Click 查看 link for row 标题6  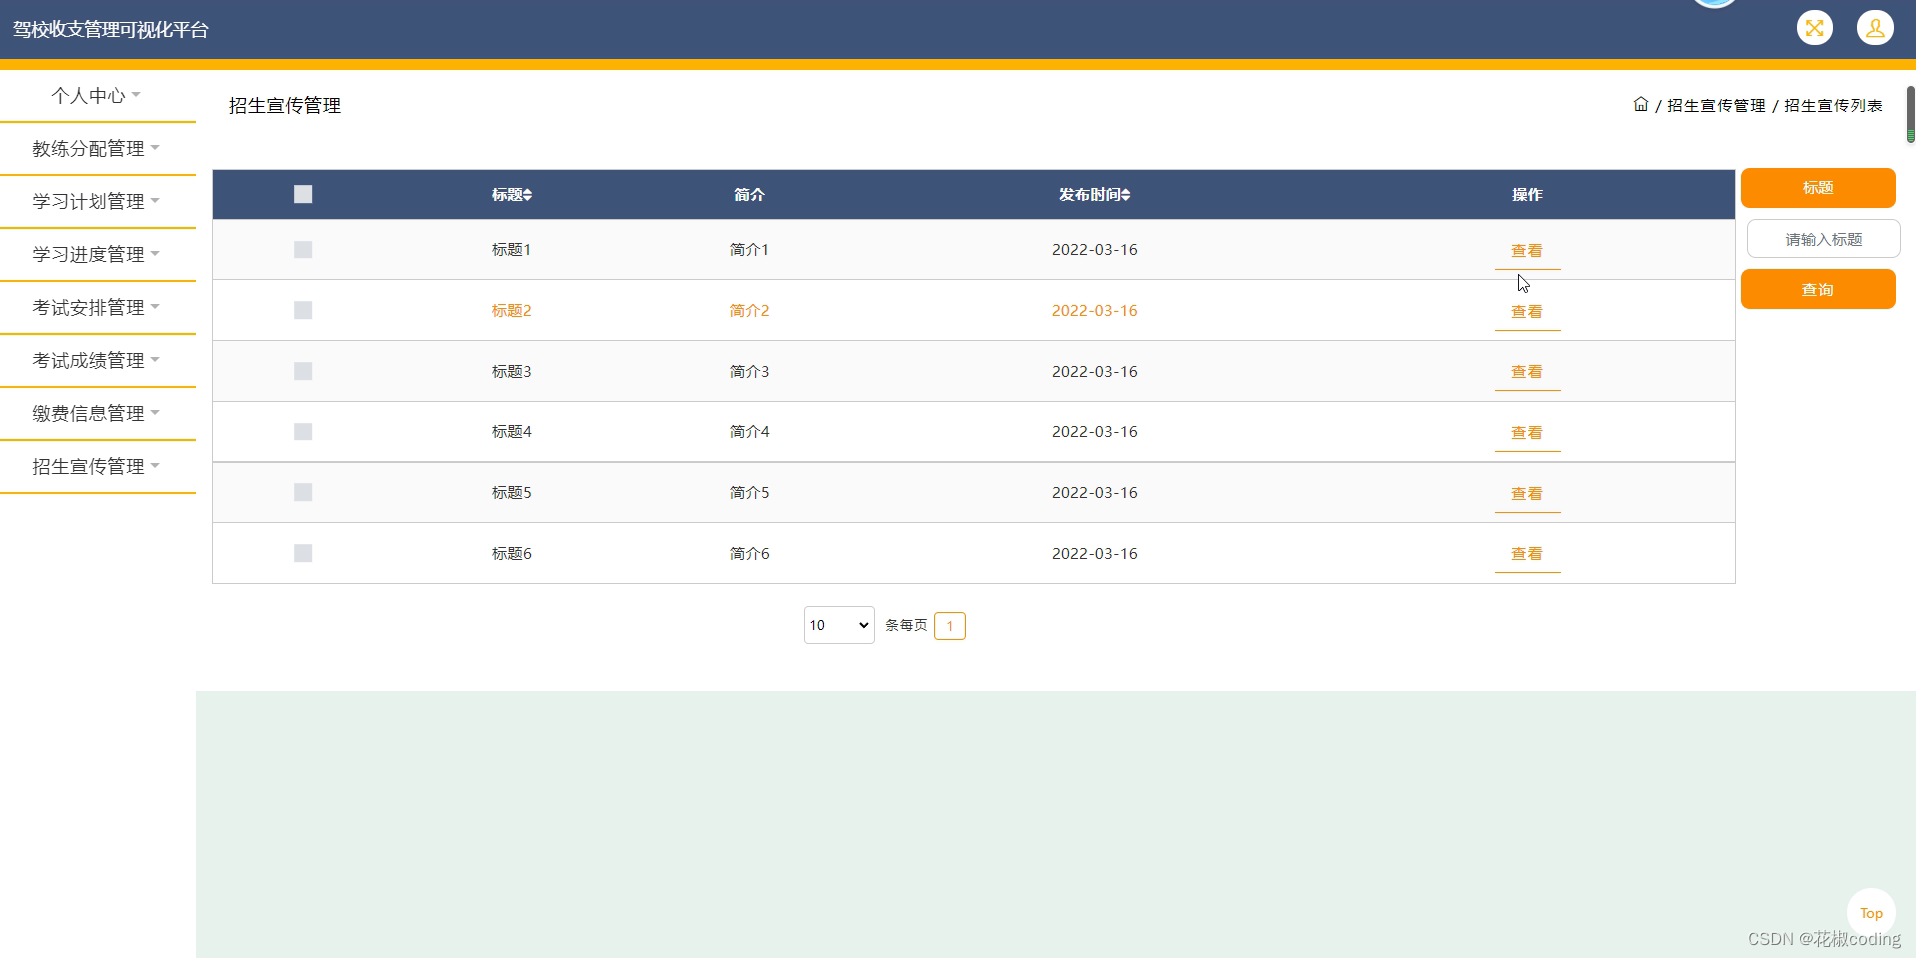pos(1527,554)
